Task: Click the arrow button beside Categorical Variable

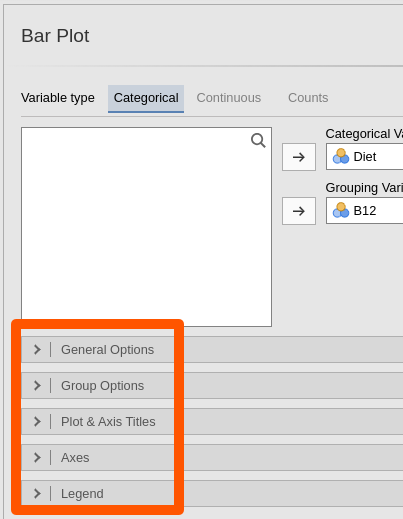Action: tap(299, 157)
